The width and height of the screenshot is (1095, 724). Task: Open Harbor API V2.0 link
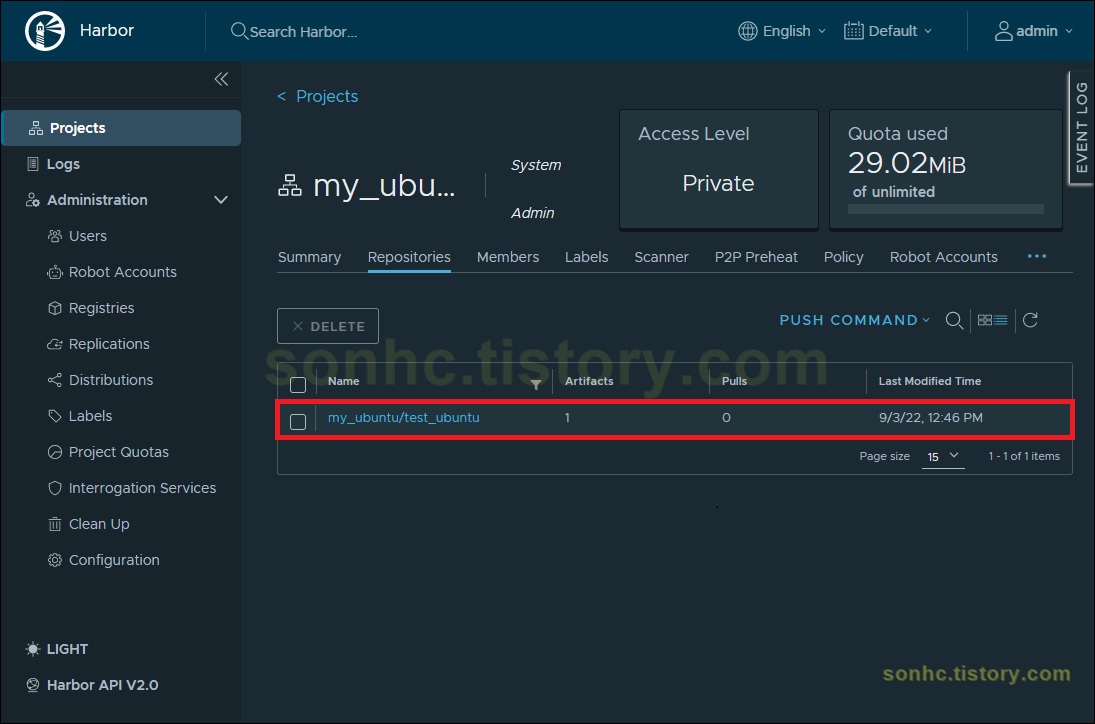coord(91,685)
